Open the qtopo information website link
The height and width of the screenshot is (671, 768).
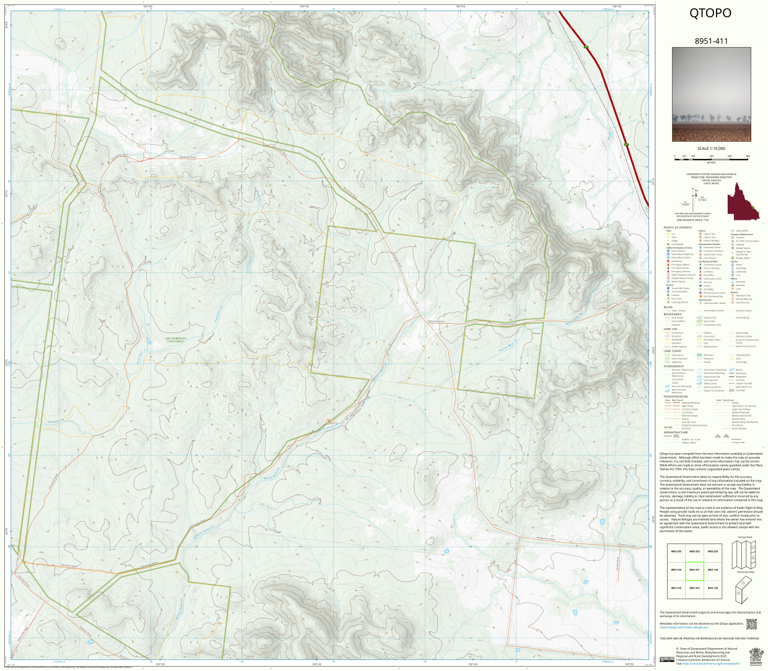coord(684,627)
